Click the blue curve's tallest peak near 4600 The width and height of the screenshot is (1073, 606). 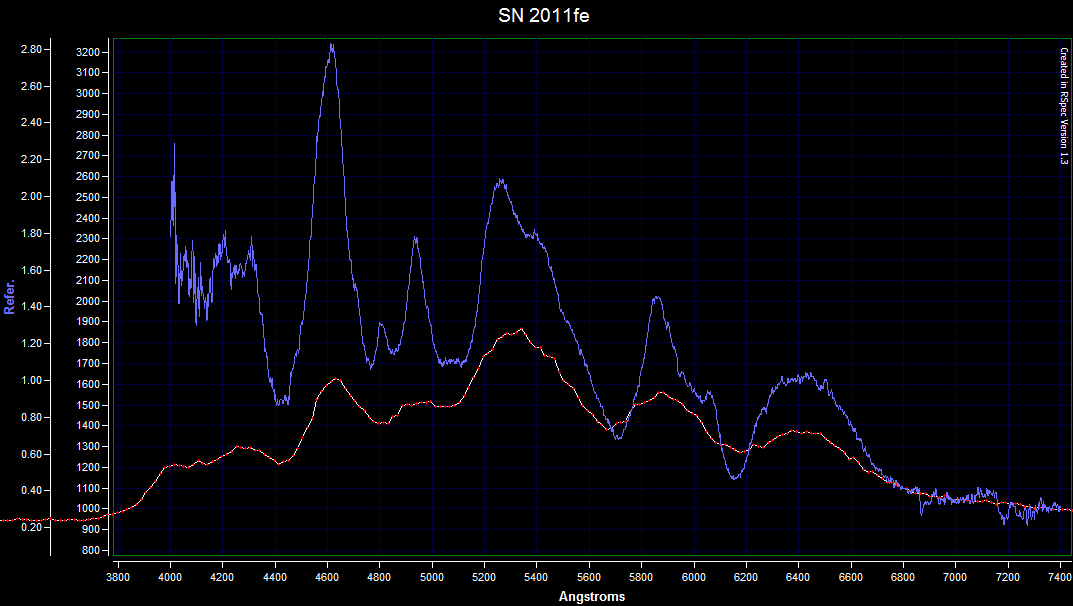coord(331,45)
